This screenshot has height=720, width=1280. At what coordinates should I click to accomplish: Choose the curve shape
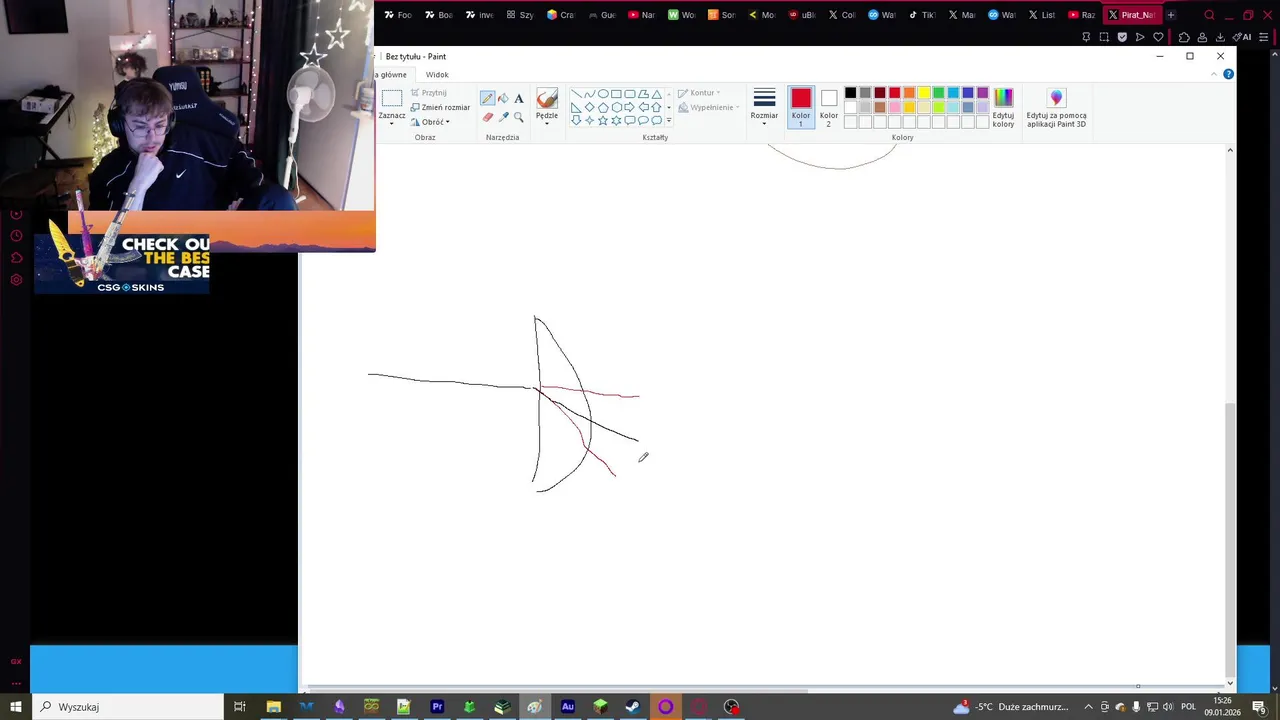point(589,94)
